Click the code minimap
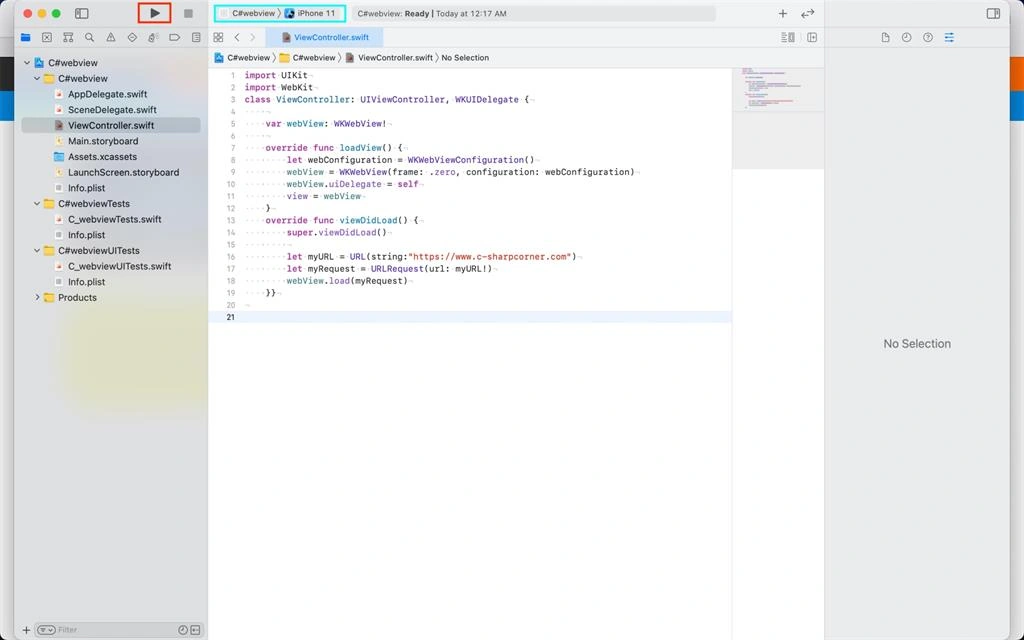The width and height of the screenshot is (1024, 640). (777, 88)
